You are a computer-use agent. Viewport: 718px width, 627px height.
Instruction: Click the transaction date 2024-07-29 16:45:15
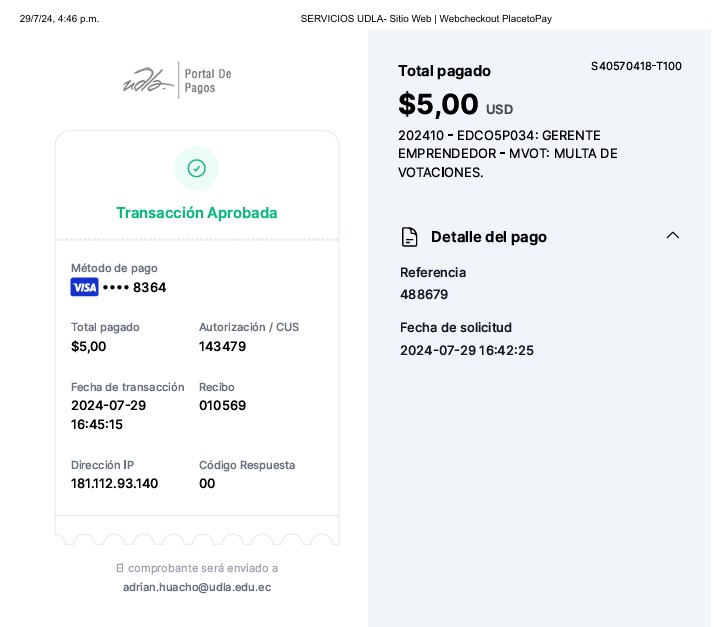[x=108, y=415]
